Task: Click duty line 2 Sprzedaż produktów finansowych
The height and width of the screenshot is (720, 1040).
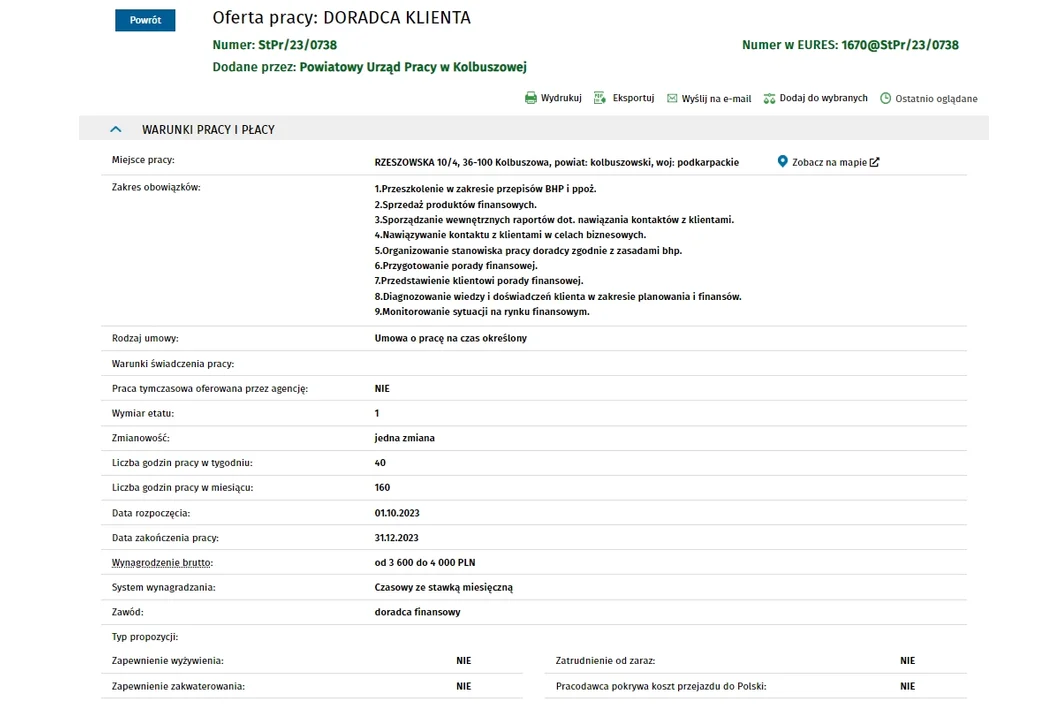Action: coord(456,205)
